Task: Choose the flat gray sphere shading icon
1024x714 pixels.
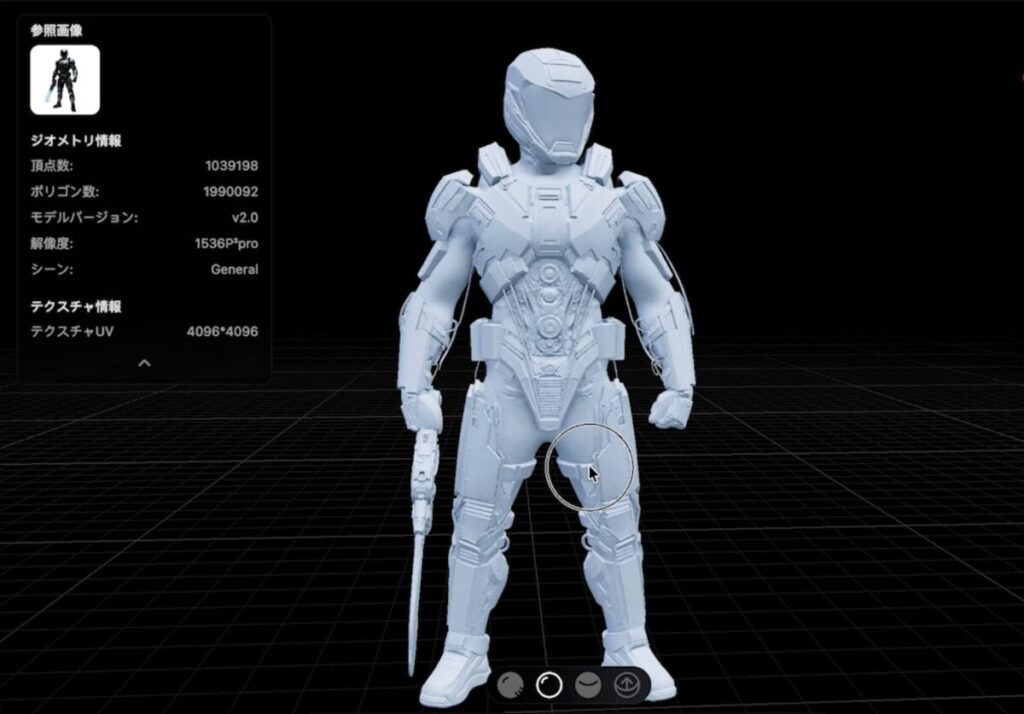Action: click(x=588, y=684)
